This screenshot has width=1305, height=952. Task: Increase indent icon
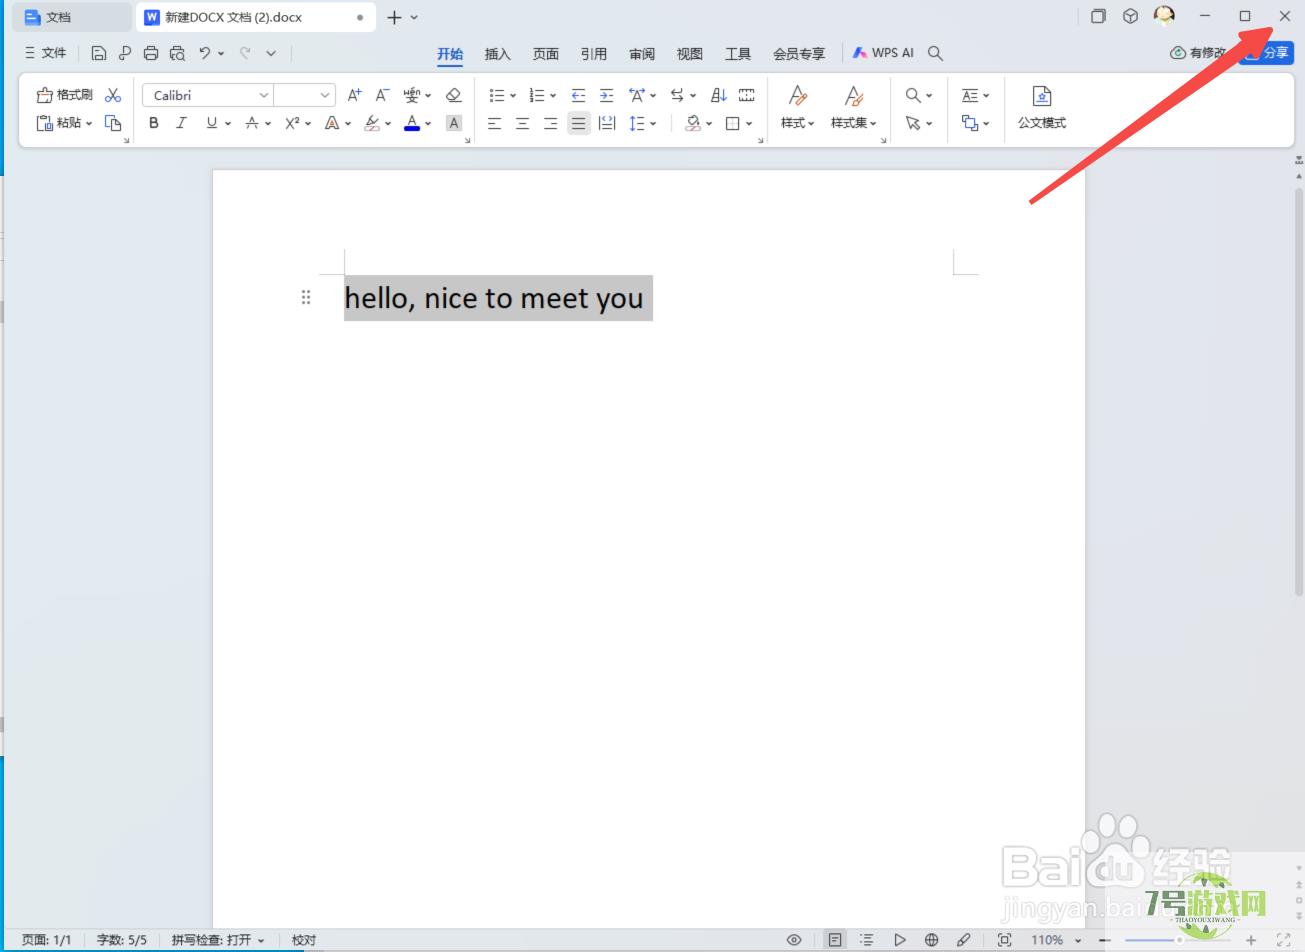(606, 95)
